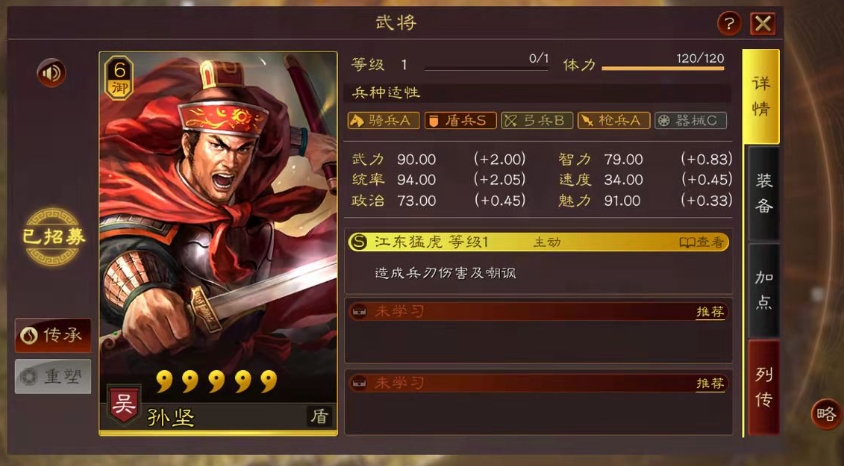The image size is (844, 466).
Task: Mute the general's voice speaker icon
Action: (51, 73)
